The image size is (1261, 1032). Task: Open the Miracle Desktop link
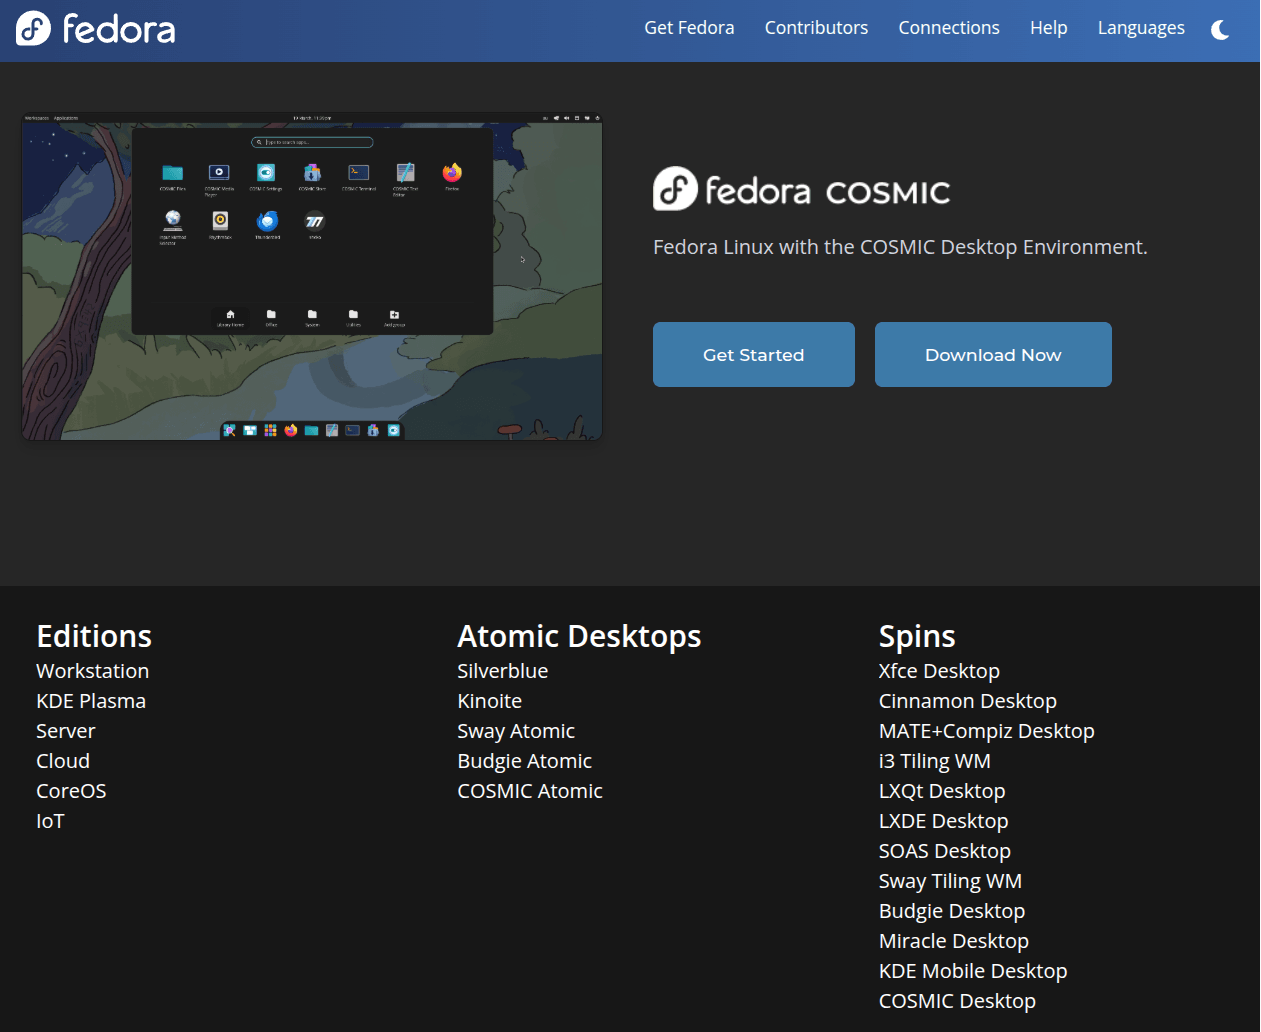tap(954, 941)
